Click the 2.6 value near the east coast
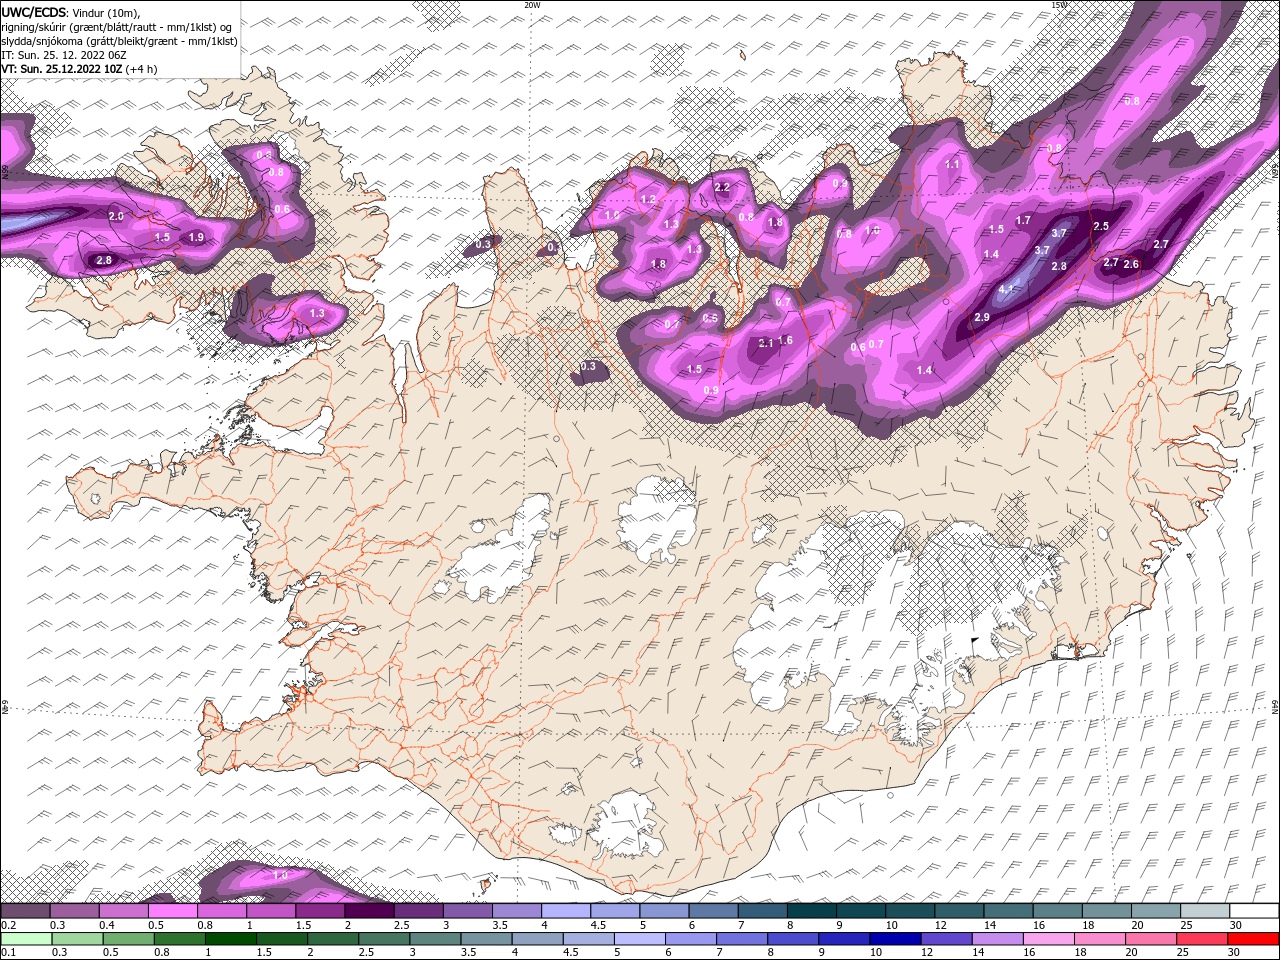The width and height of the screenshot is (1280, 960). pyautogui.click(x=1131, y=264)
